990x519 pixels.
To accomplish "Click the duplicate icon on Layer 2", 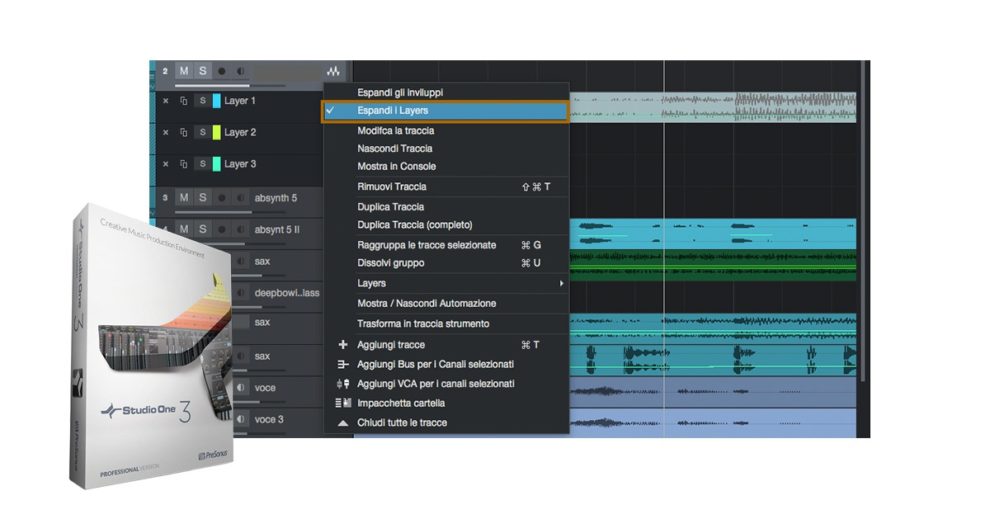I will [x=184, y=133].
